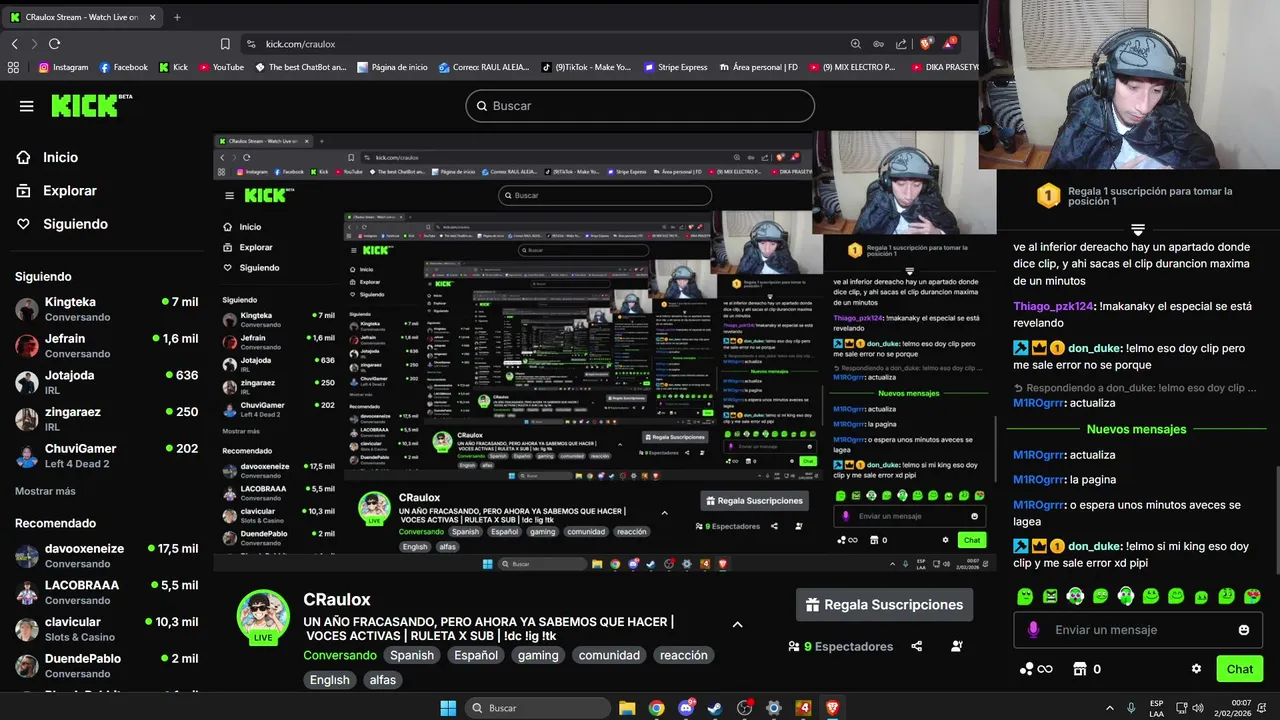Open the Instagram bookmark
Screen dimensions: 1280x720
point(63,67)
